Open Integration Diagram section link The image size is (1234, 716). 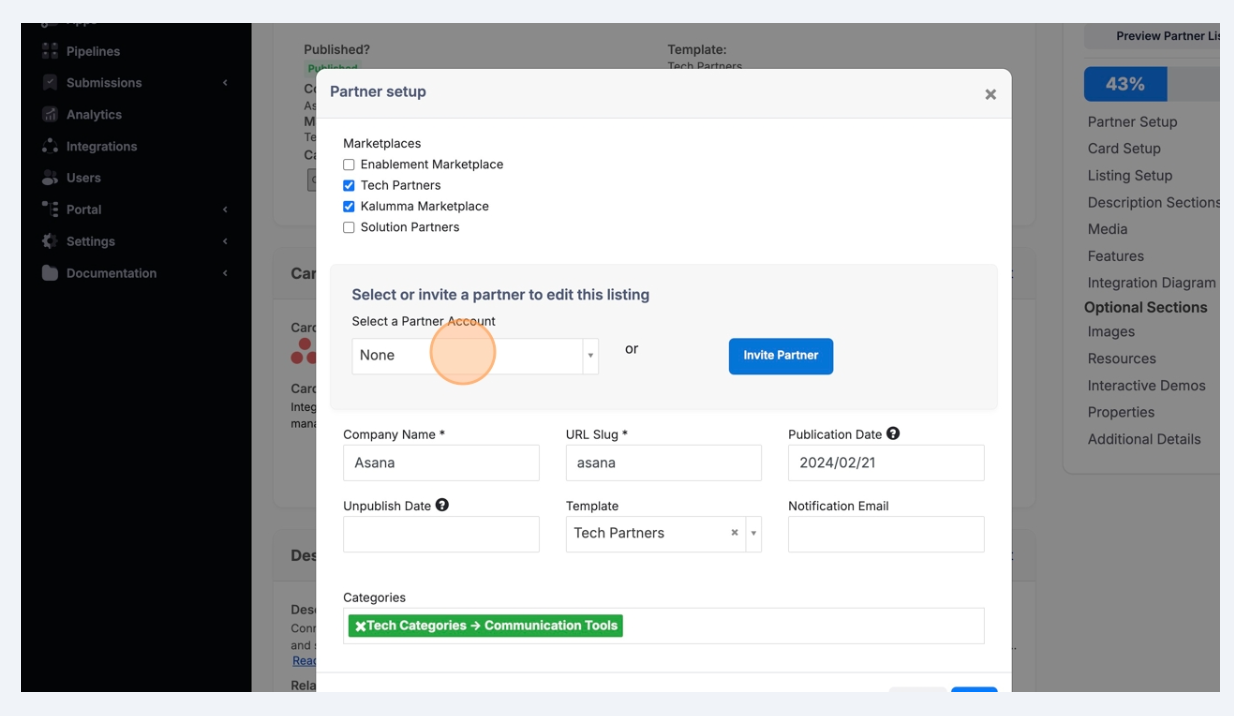(1152, 284)
